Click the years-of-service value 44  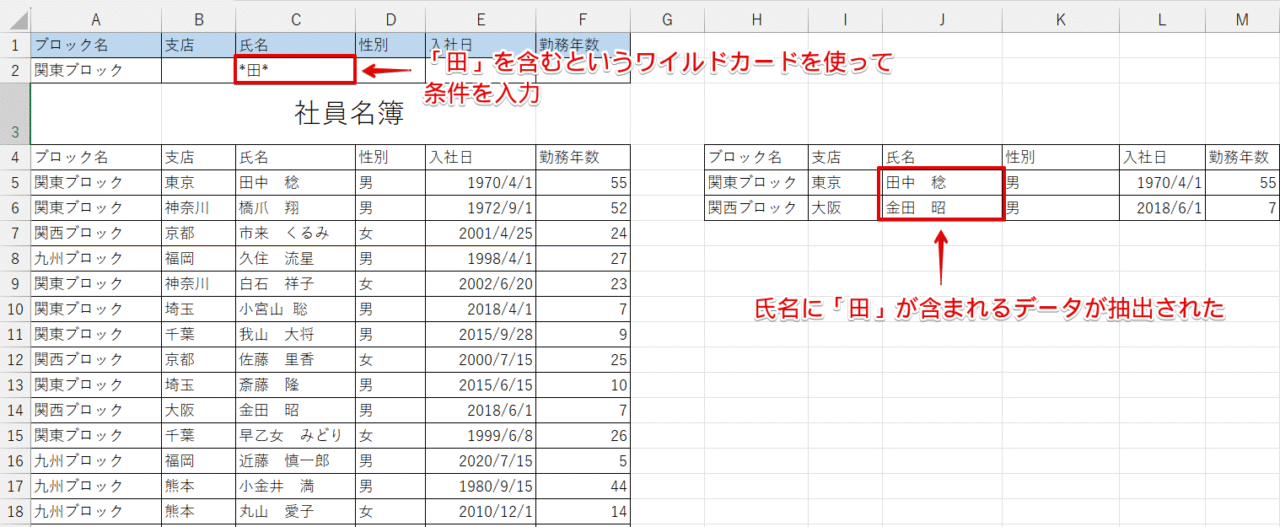(583, 485)
